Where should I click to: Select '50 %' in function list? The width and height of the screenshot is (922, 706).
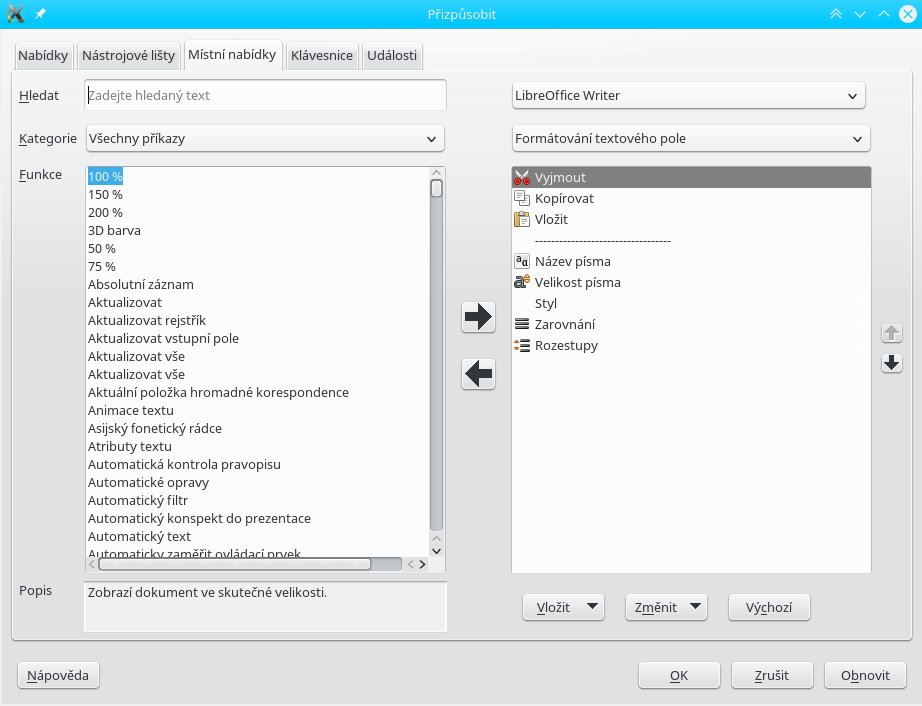pos(102,249)
